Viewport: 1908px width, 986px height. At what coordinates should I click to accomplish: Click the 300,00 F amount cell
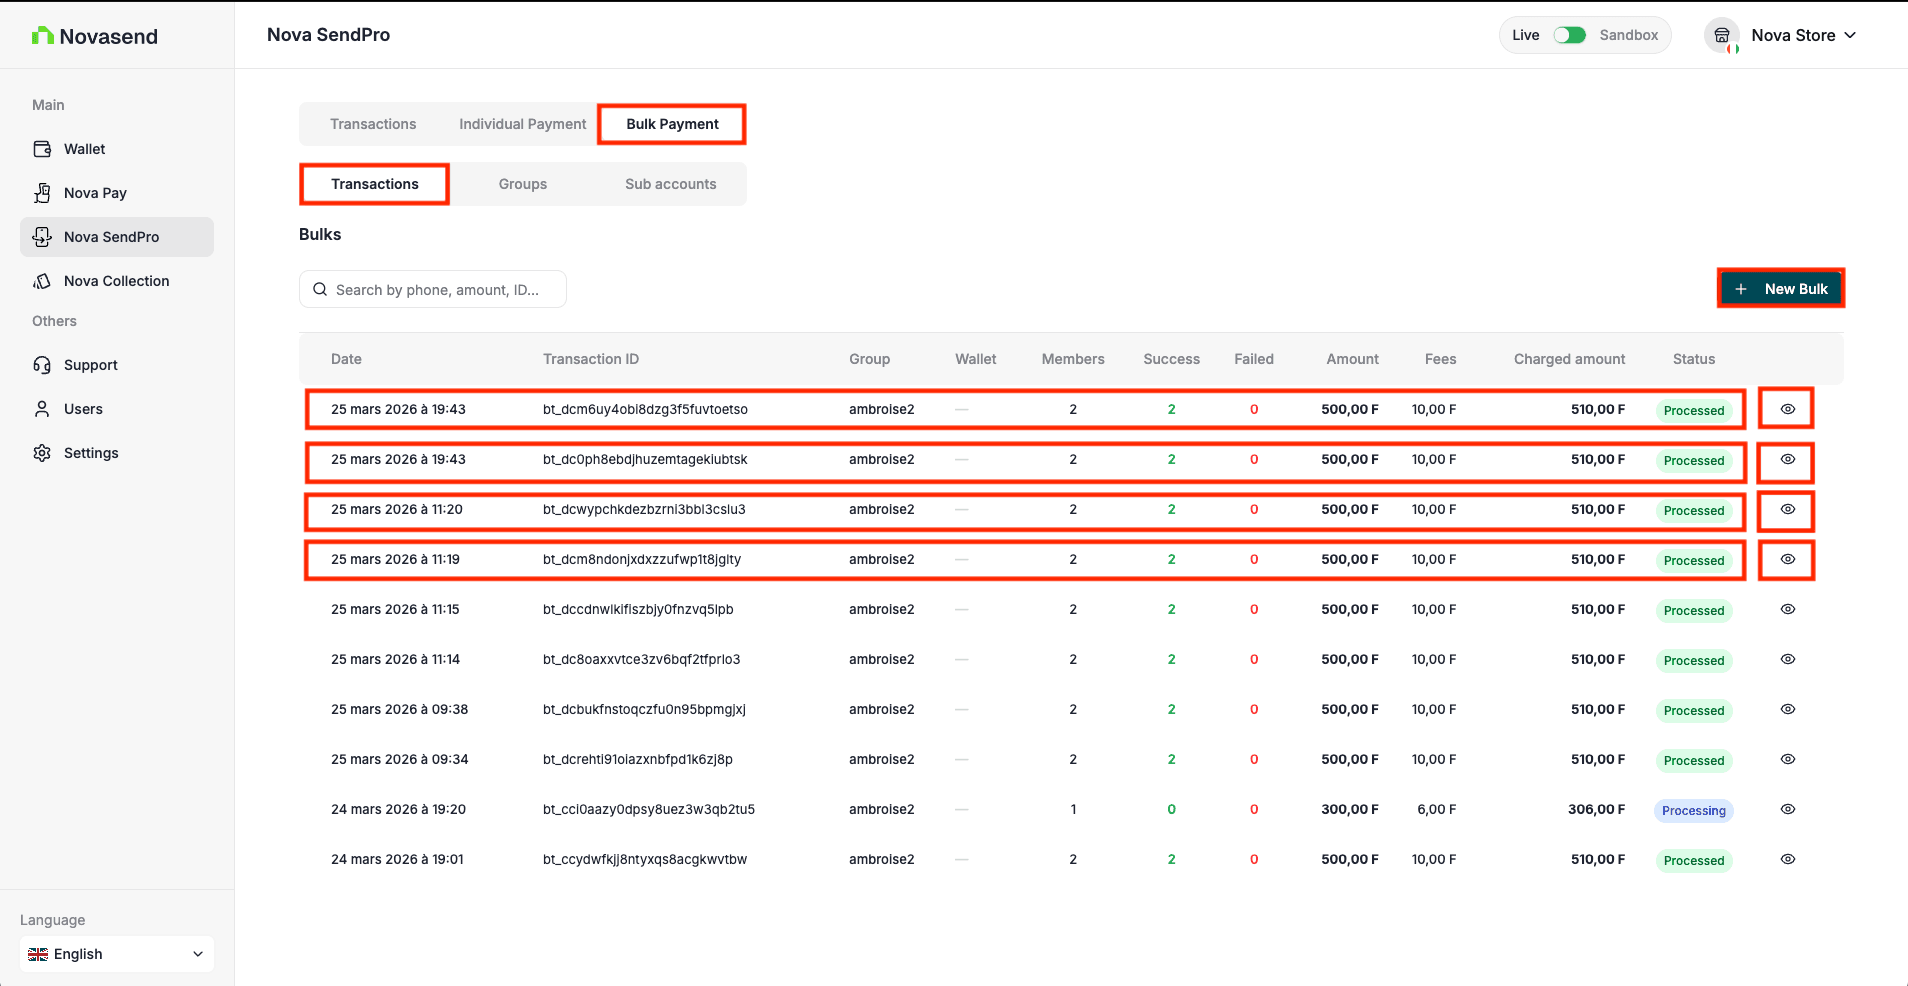point(1349,809)
